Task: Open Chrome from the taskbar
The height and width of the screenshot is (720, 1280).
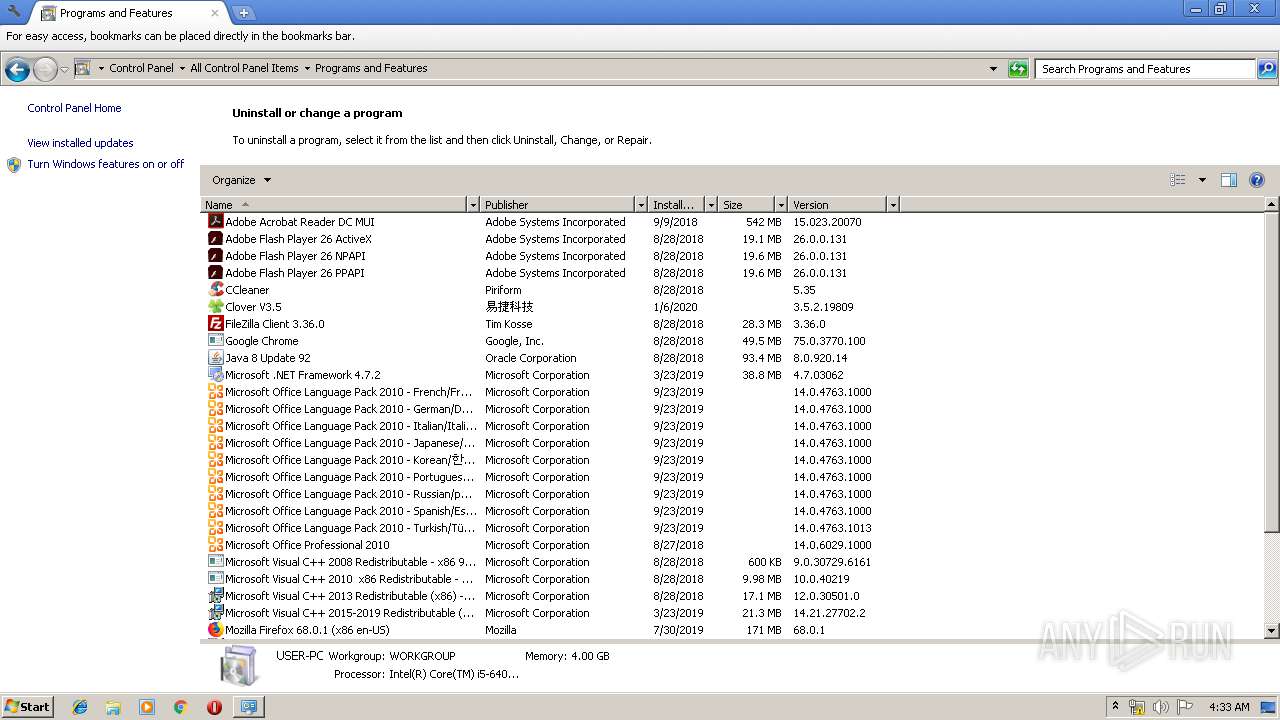Action: click(181, 707)
